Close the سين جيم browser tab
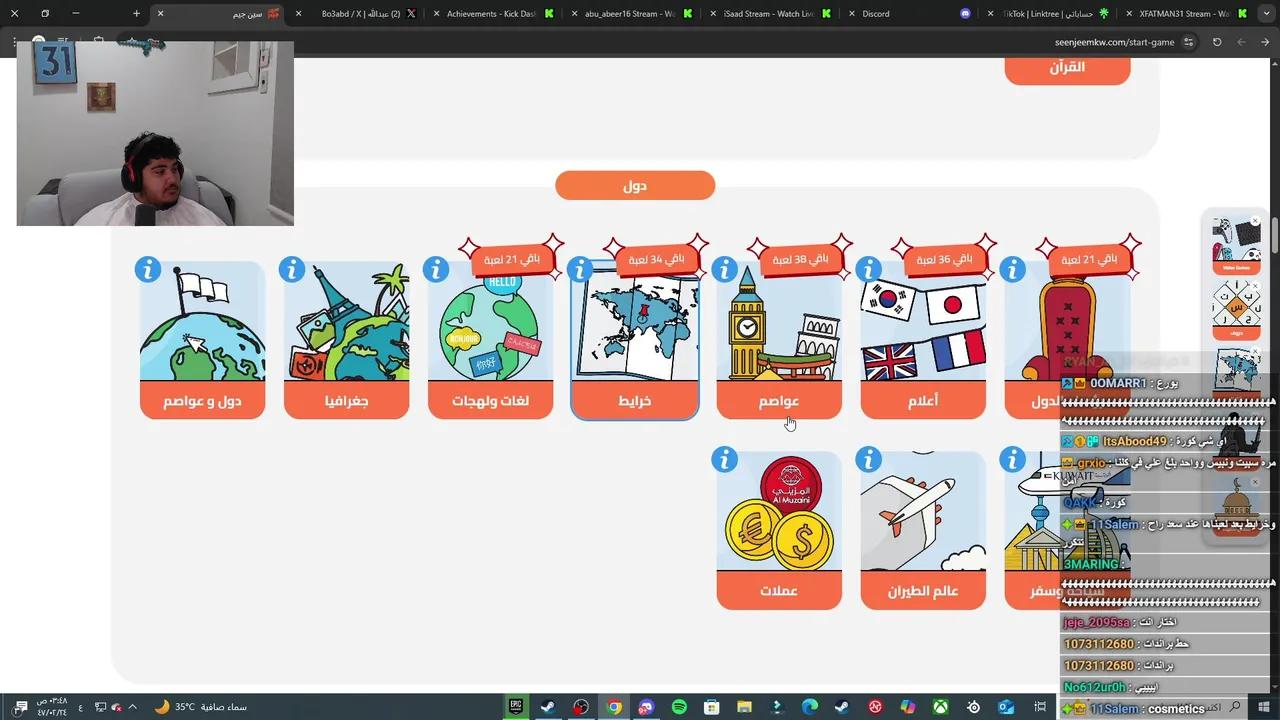The width and height of the screenshot is (1280, 720). [160, 14]
